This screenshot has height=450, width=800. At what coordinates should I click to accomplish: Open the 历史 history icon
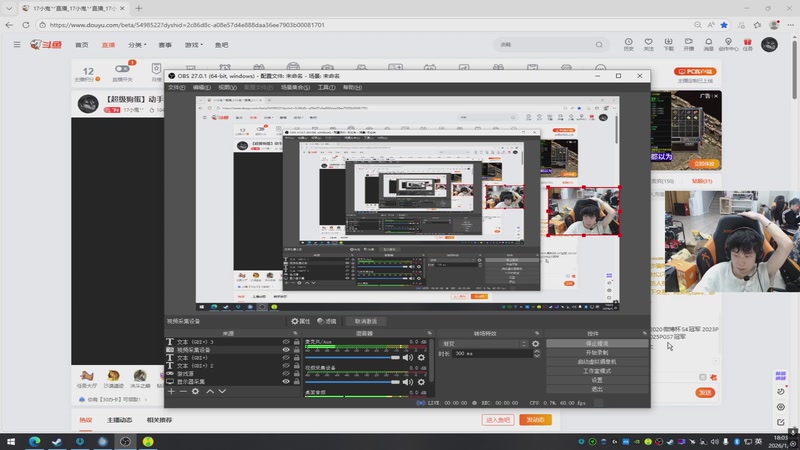pyautogui.click(x=629, y=44)
